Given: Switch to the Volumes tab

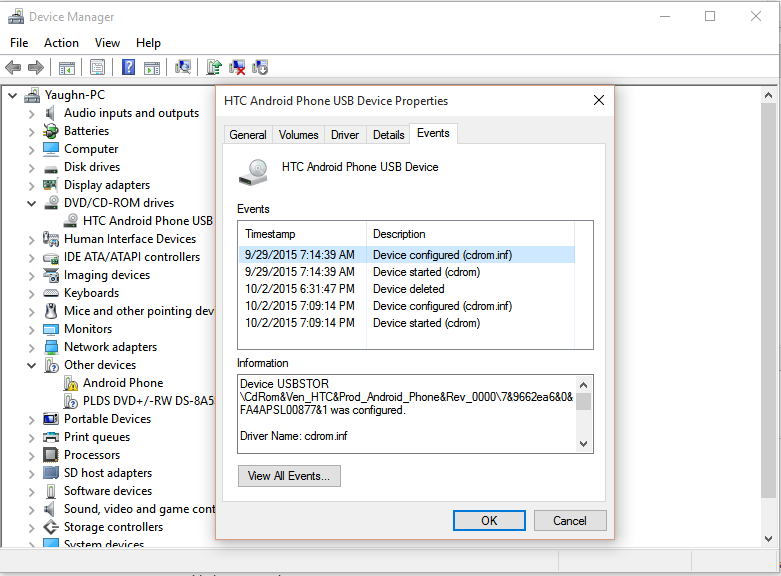Looking at the screenshot, I should point(298,135).
